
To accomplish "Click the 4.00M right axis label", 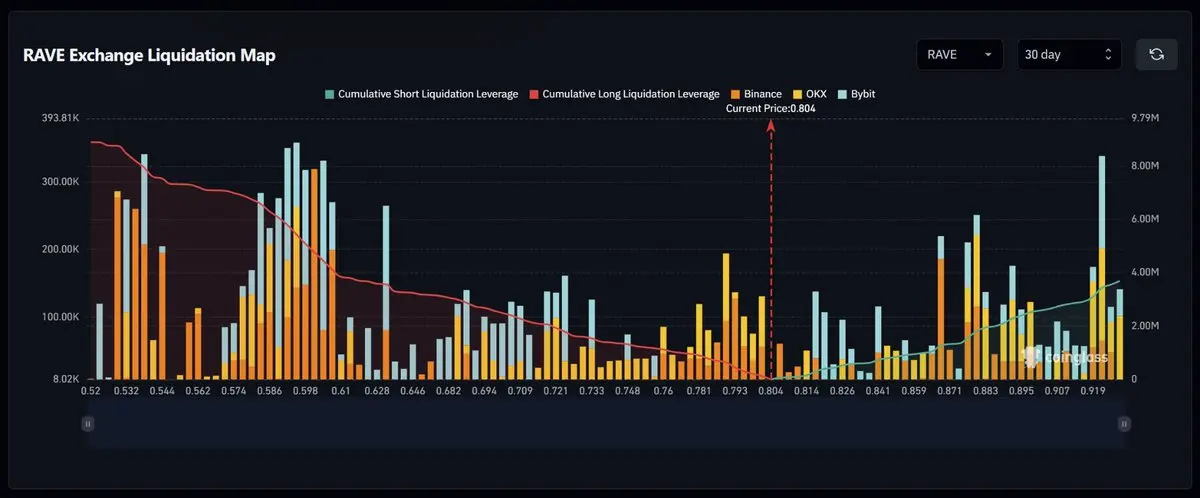I will (1143, 272).
